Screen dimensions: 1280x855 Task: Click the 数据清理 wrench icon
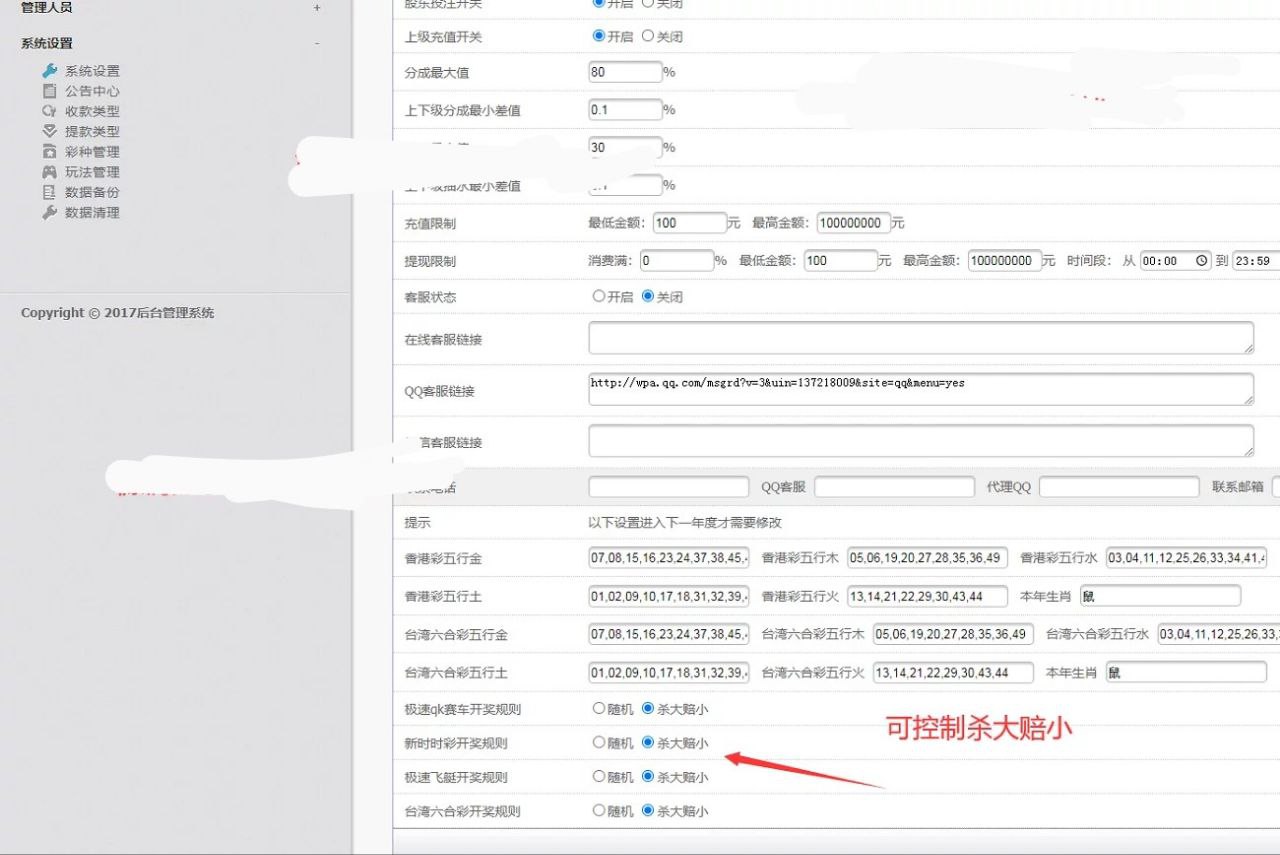coord(49,212)
